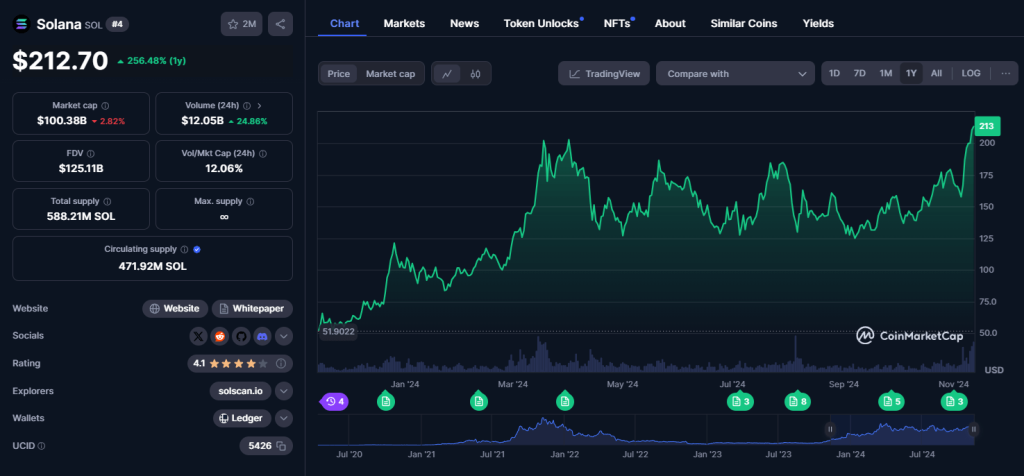Click the news marker labeled 3 near Nov '24

click(954, 400)
